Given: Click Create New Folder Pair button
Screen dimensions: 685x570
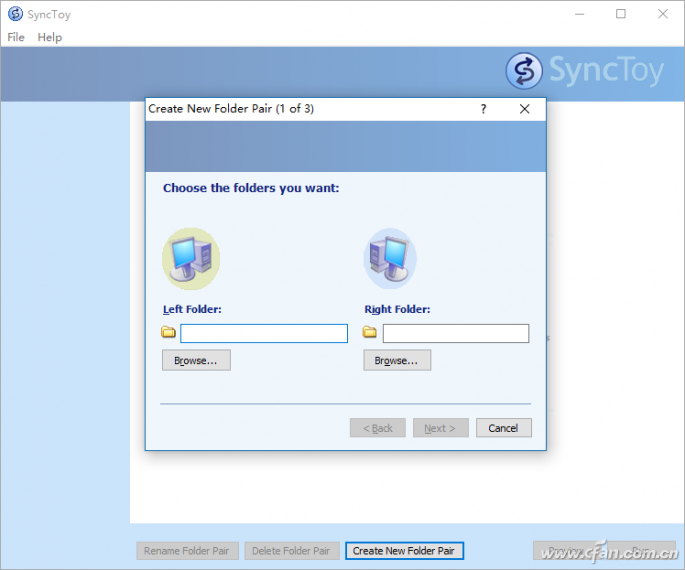Looking at the screenshot, I should coord(404,551).
